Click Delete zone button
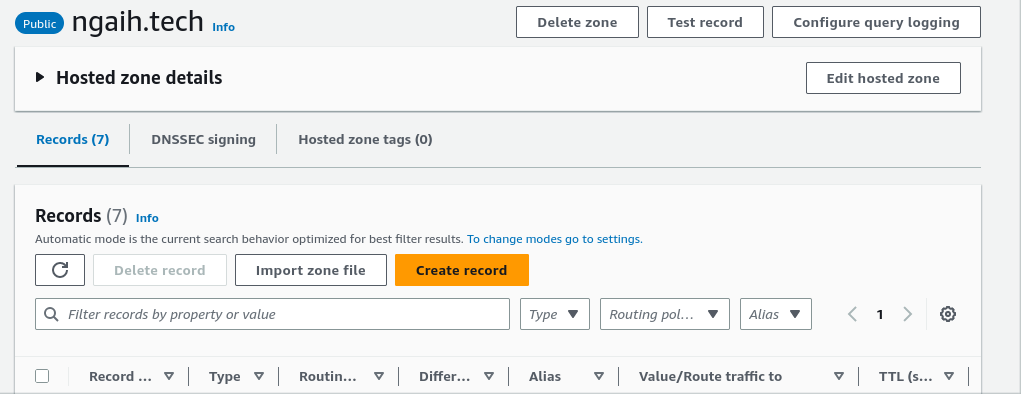 tap(577, 22)
